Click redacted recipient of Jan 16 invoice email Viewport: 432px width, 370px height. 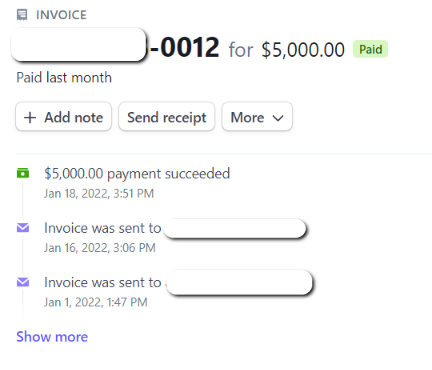[235, 229]
